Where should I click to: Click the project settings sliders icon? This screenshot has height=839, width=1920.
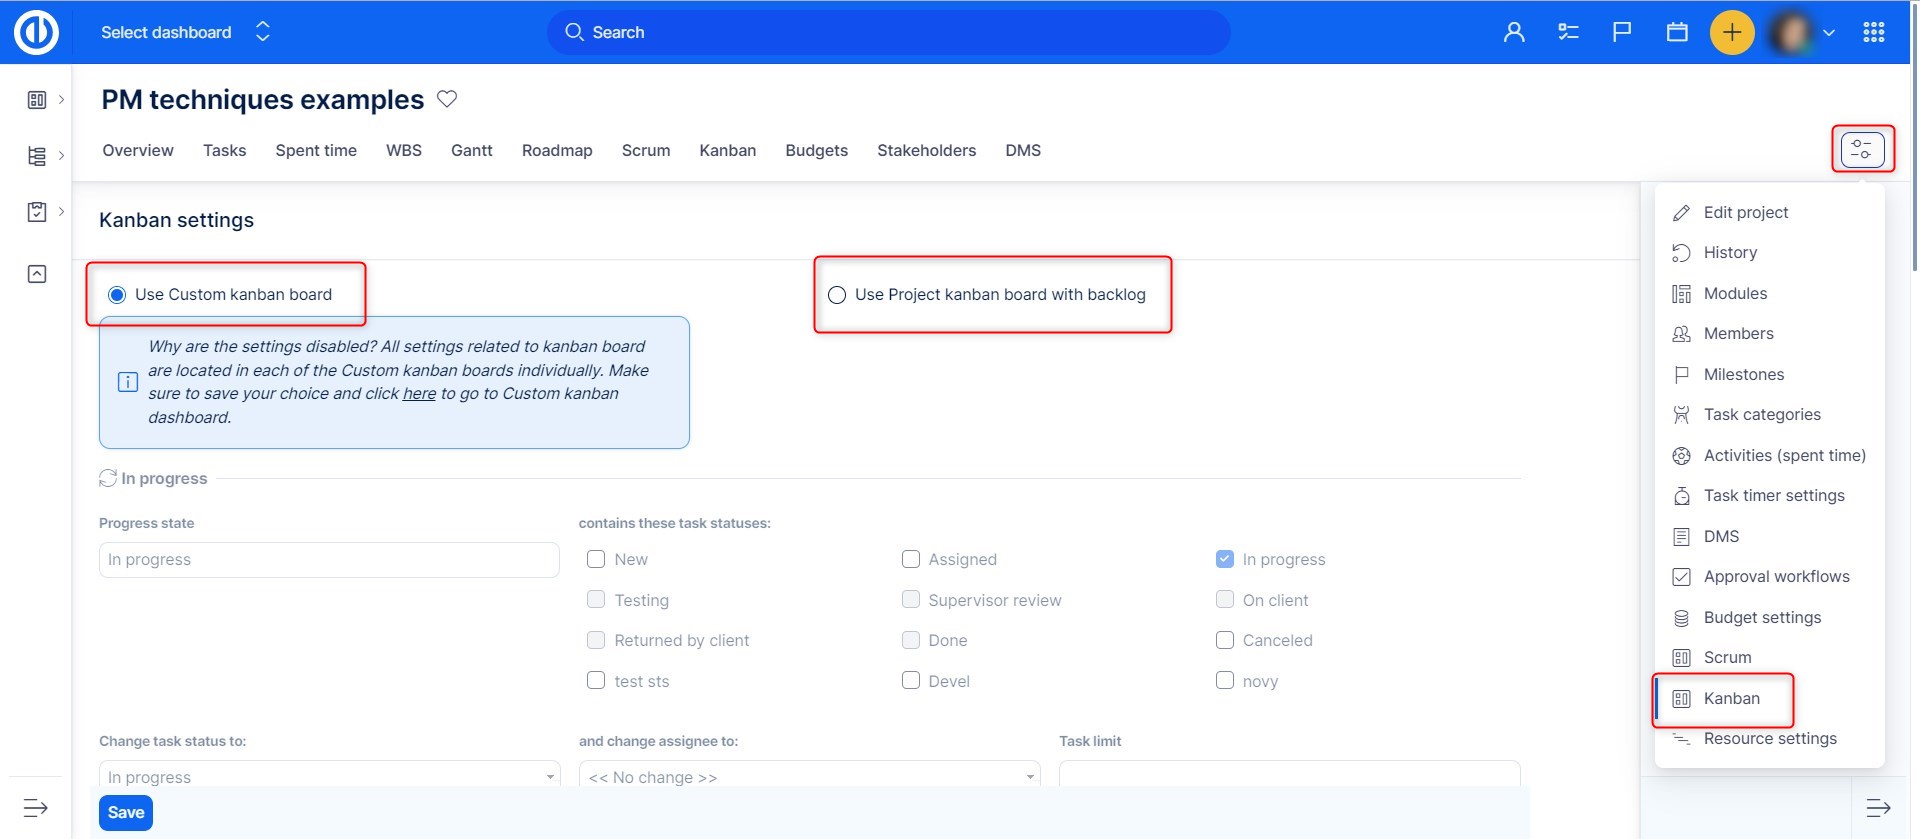pyautogui.click(x=1861, y=150)
